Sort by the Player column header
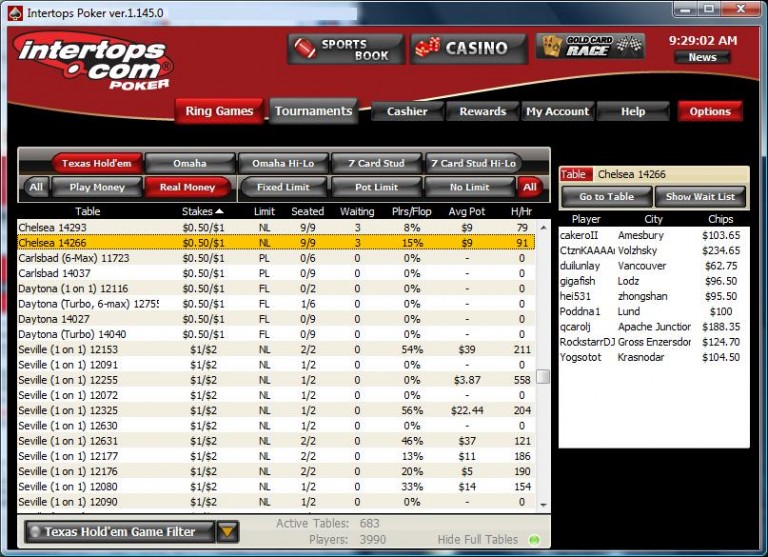Viewport: 768px width, 557px height. 586,219
